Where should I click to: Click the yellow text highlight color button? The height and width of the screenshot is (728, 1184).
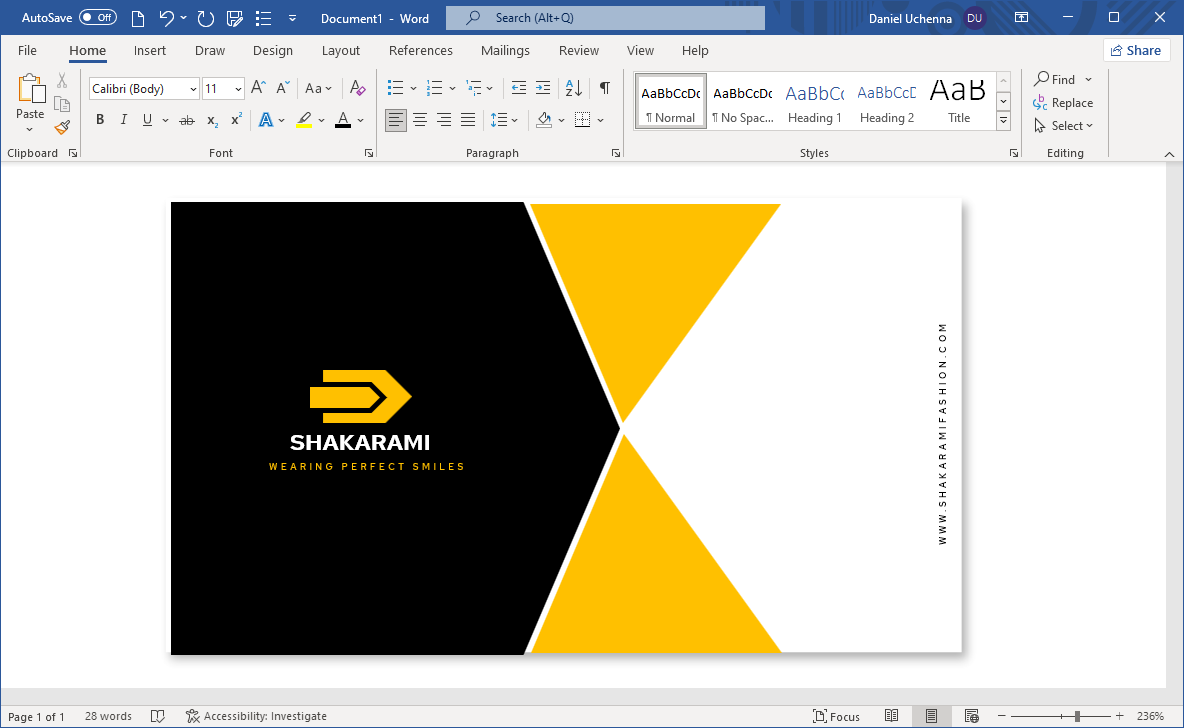(304, 120)
